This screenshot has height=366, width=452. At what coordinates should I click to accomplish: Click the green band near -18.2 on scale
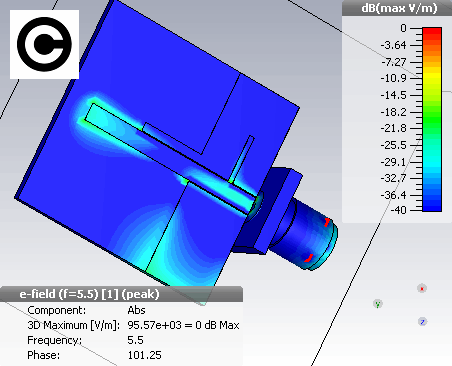click(x=432, y=112)
